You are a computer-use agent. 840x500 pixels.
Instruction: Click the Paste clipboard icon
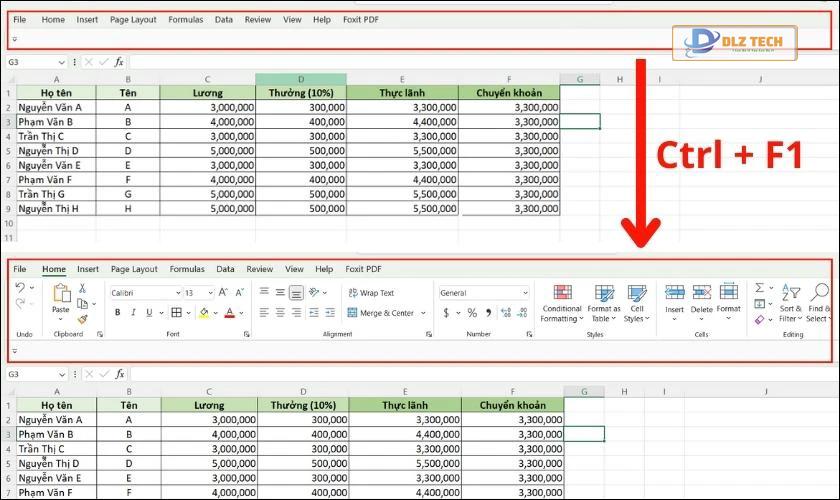click(x=61, y=293)
